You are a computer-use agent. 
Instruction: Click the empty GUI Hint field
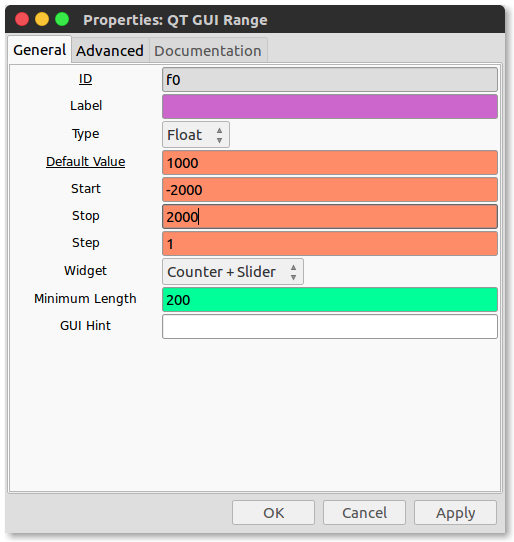pos(330,327)
